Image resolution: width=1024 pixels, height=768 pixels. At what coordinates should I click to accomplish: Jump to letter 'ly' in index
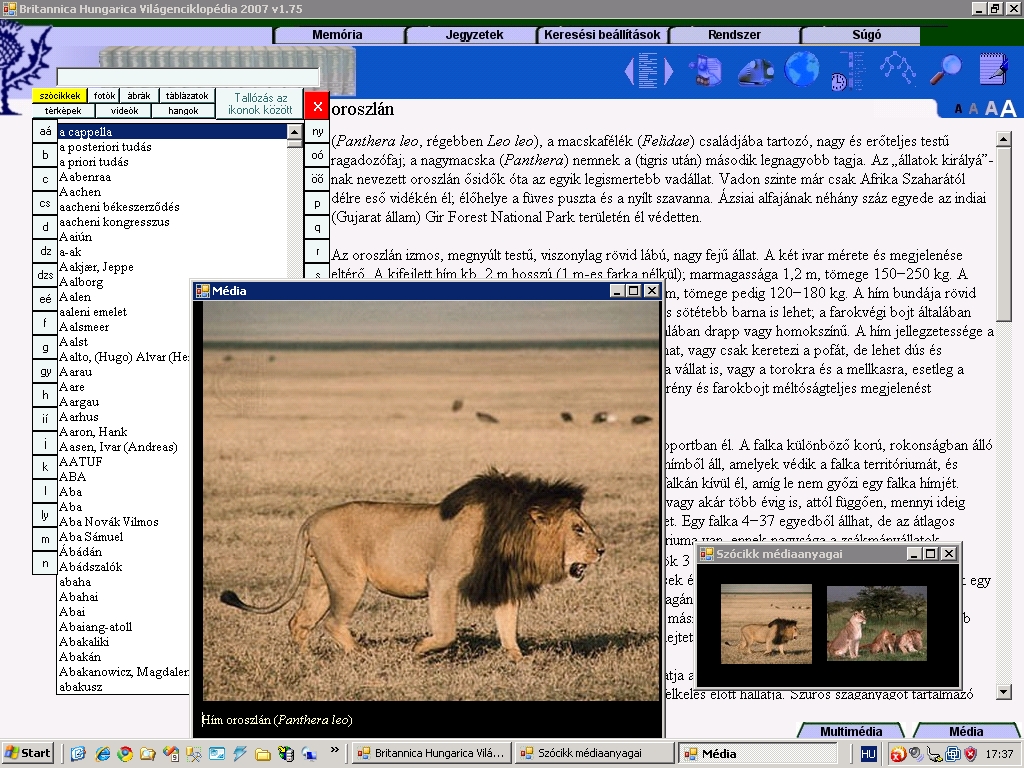tap(45, 515)
